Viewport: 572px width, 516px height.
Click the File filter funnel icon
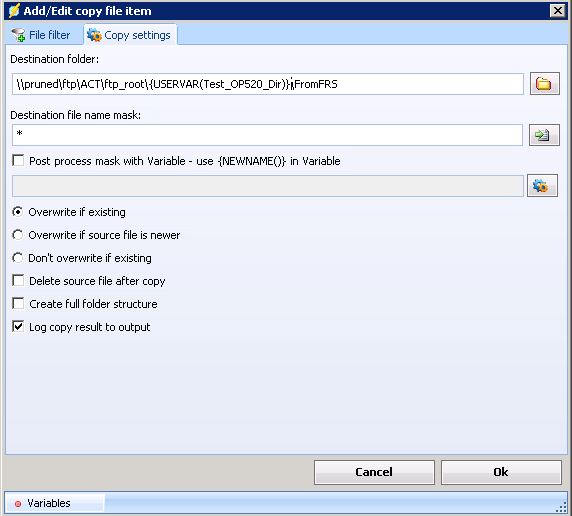tap(18, 35)
